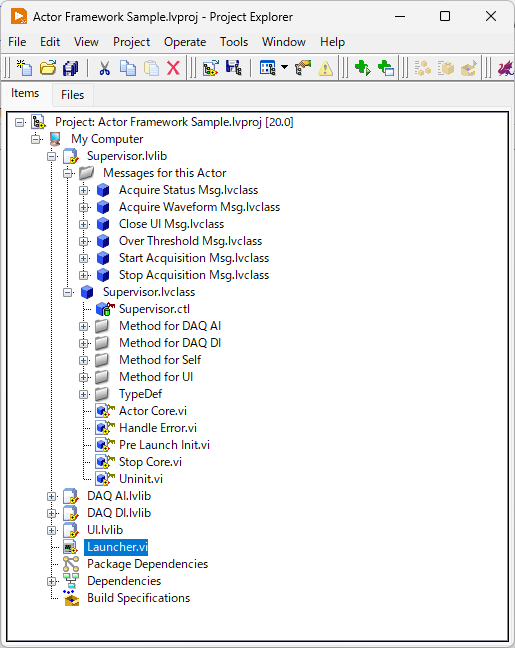Click the green plus Add Target icon

click(386, 68)
